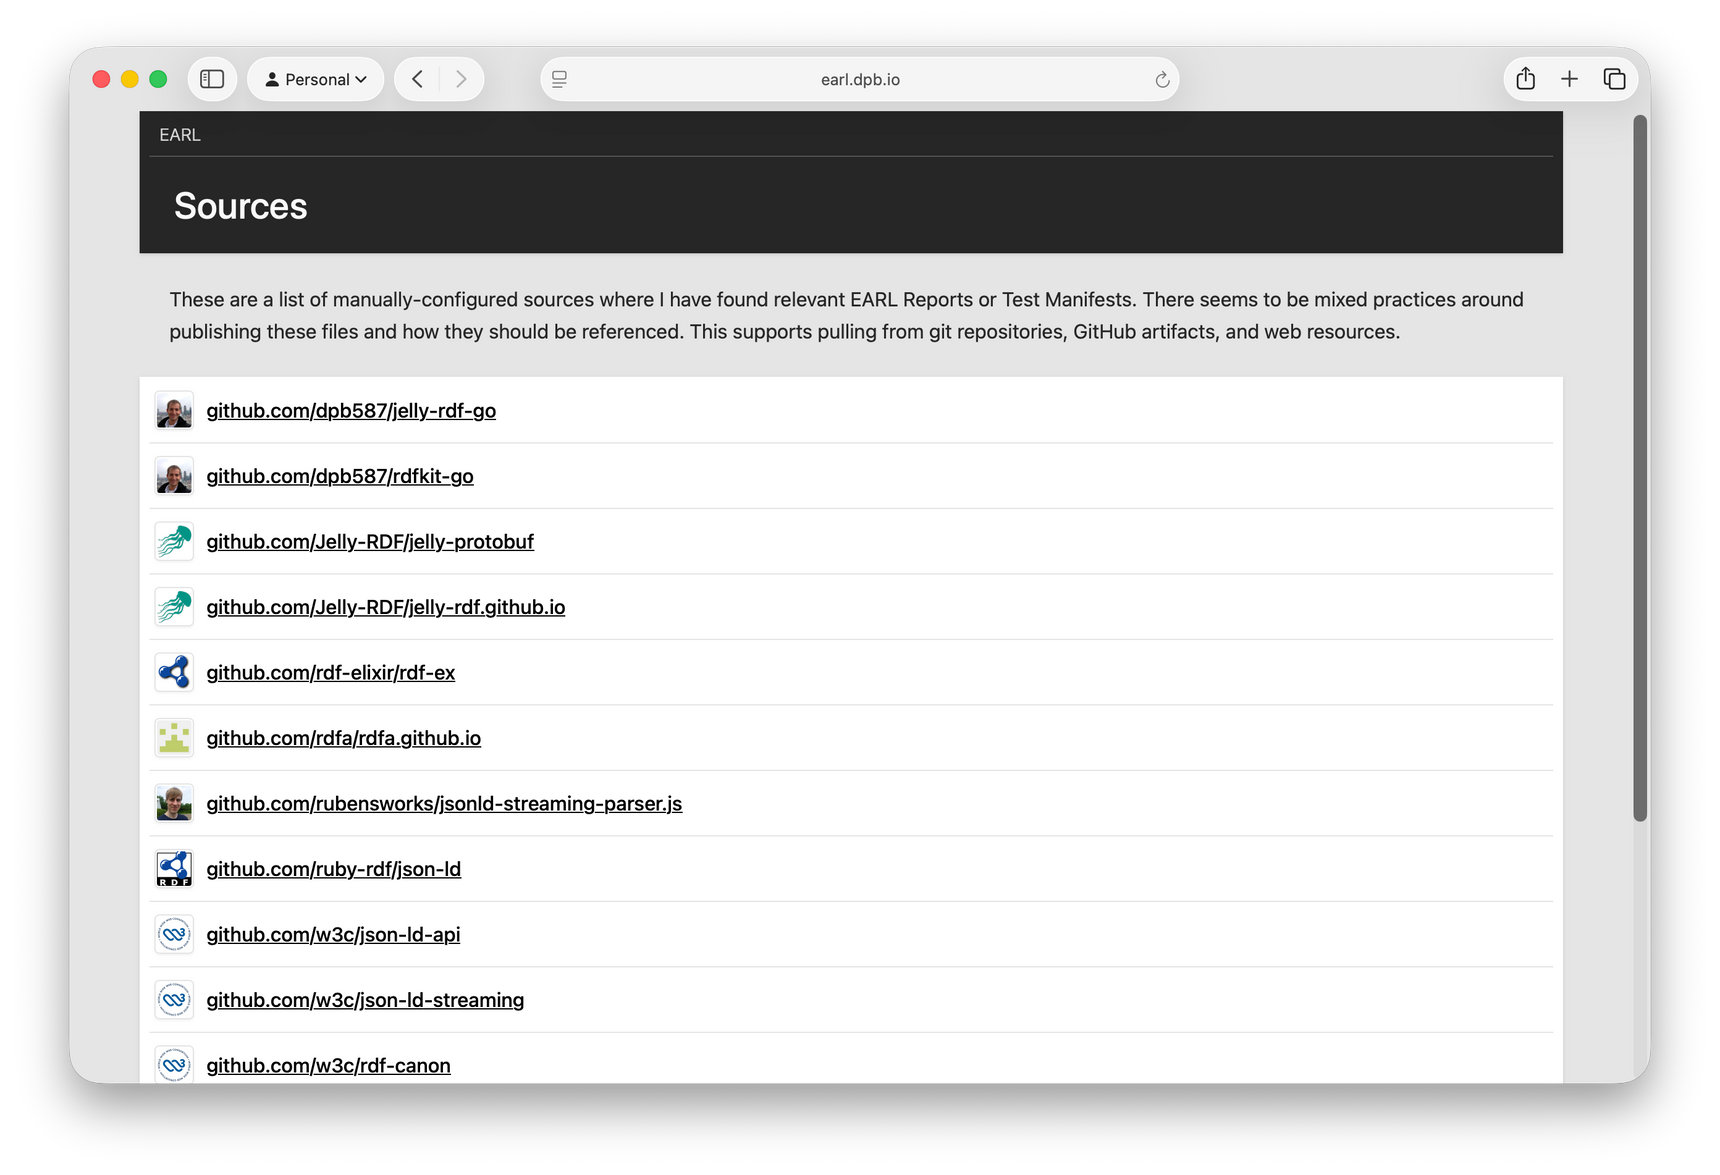Click the jellyfish icon beside jelly-protobuf
1720x1175 pixels.
coord(174,542)
